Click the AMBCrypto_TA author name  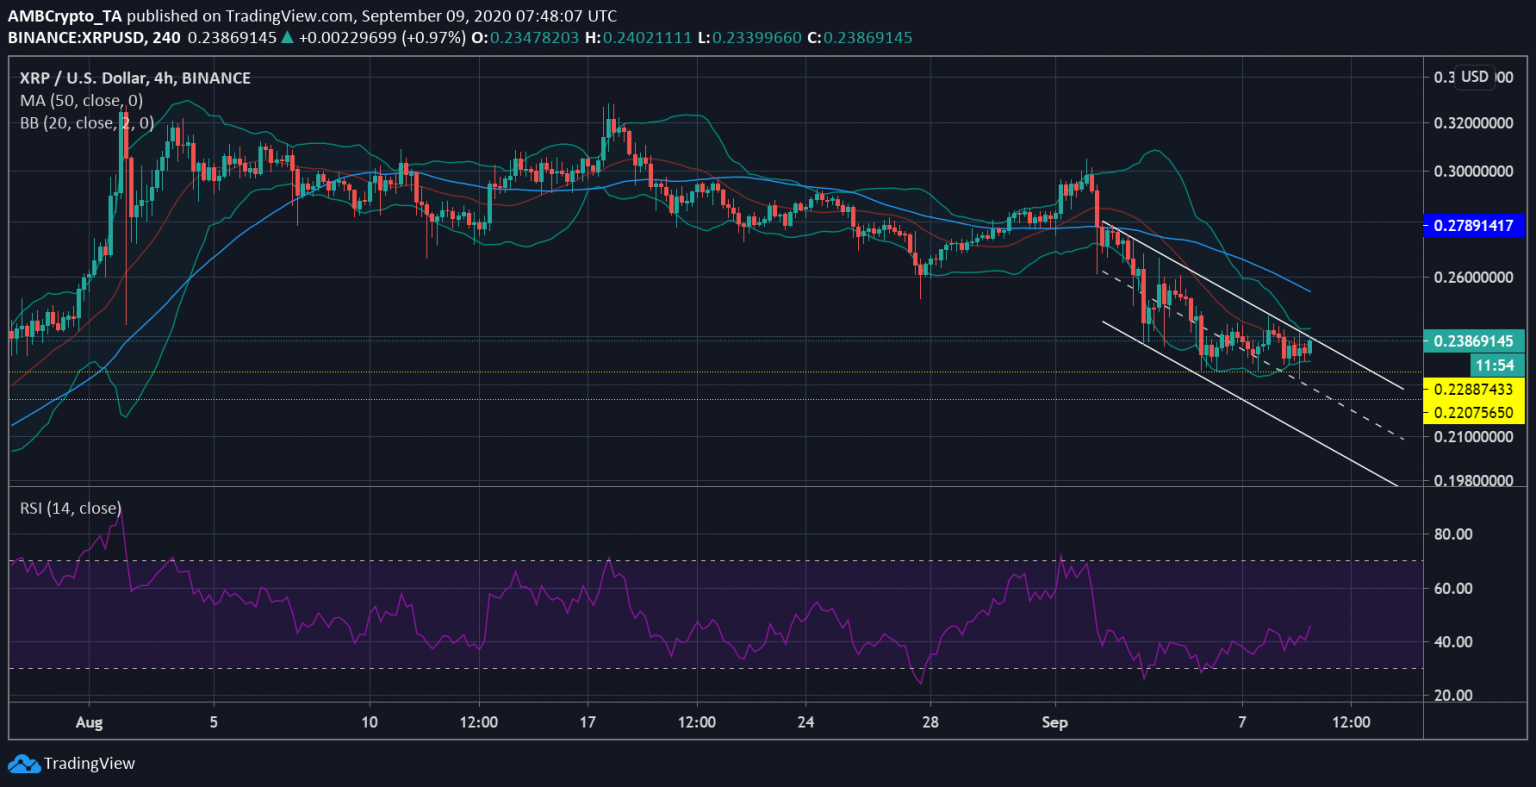pyautogui.click(x=65, y=16)
